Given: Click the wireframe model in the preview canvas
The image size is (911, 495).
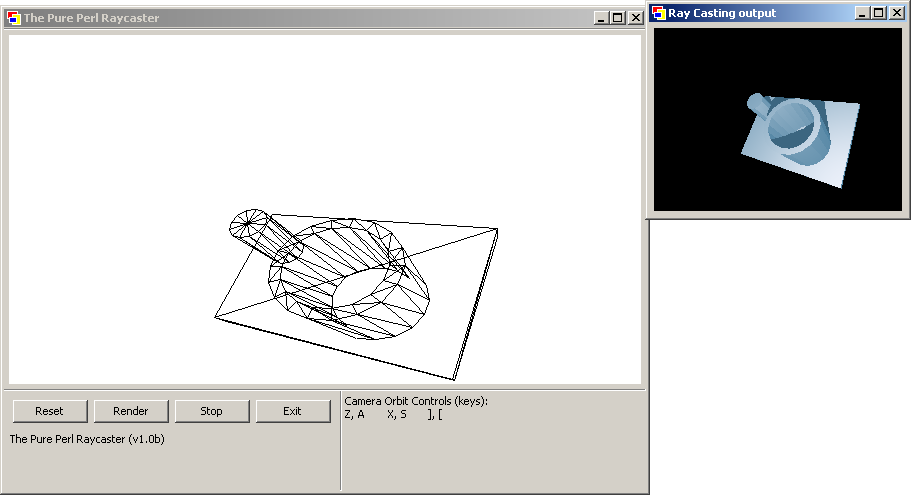Looking at the screenshot, I should (356, 294).
